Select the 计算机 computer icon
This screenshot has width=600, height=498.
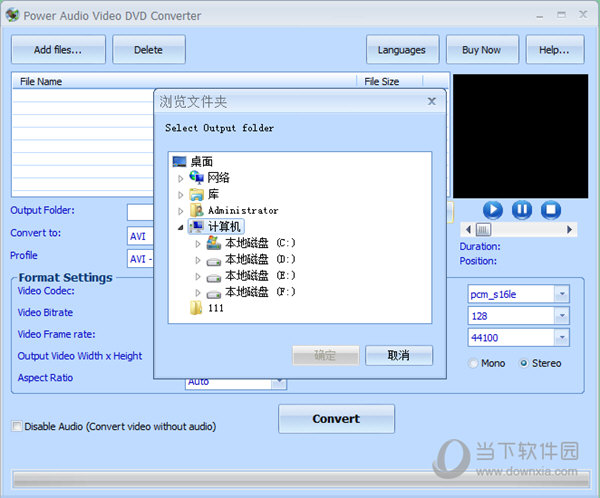(197, 227)
